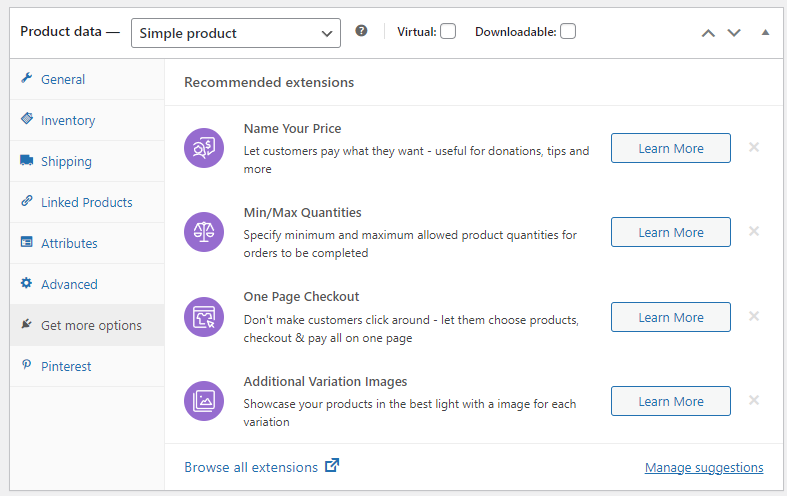The width and height of the screenshot is (787, 496).
Task: Dismiss the Min/Max Quantities suggestion
Action: tap(754, 231)
